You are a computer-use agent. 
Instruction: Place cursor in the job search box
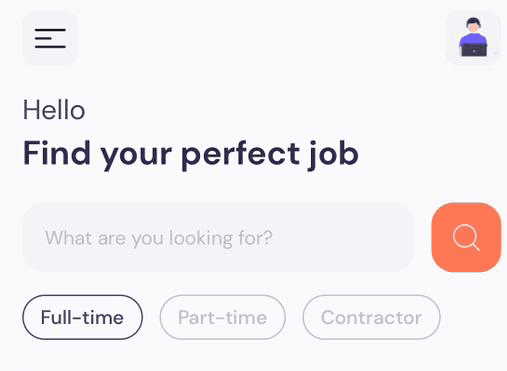pyautogui.click(x=218, y=237)
